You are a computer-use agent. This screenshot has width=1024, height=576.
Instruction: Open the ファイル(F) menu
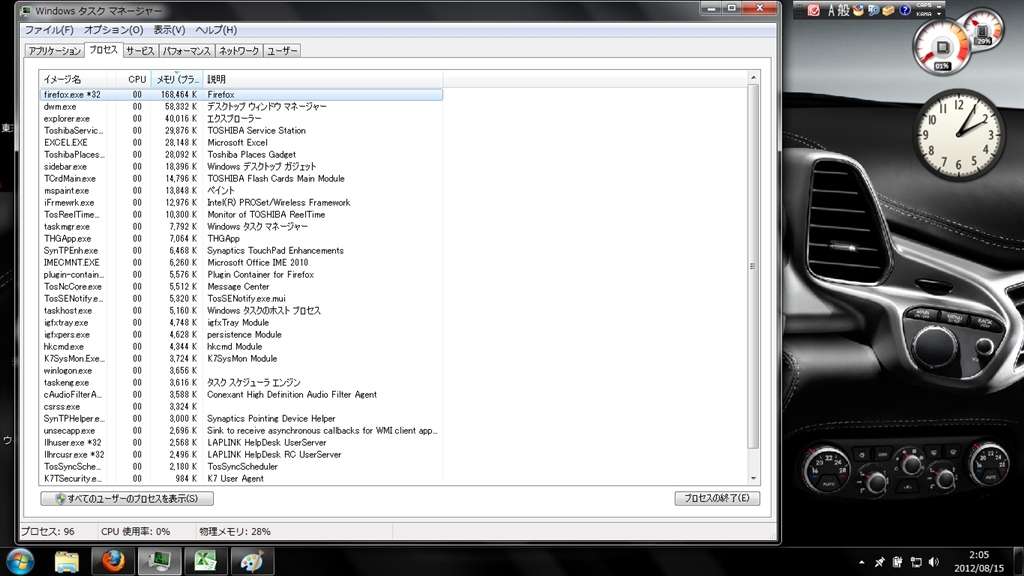49,30
